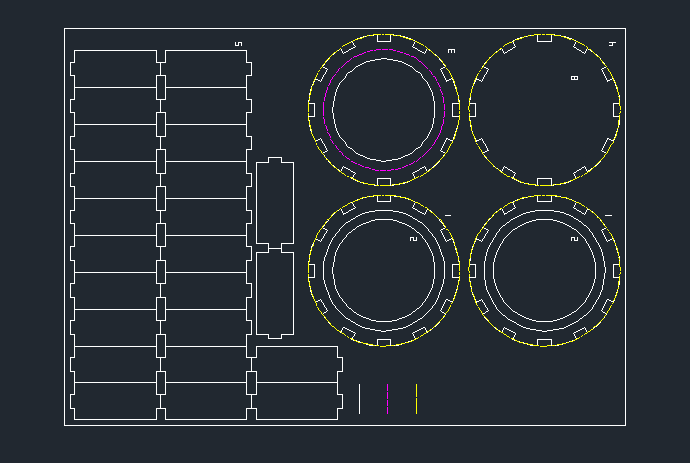Select the lower vertical tabbed rectangle in the center

coord(275,292)
